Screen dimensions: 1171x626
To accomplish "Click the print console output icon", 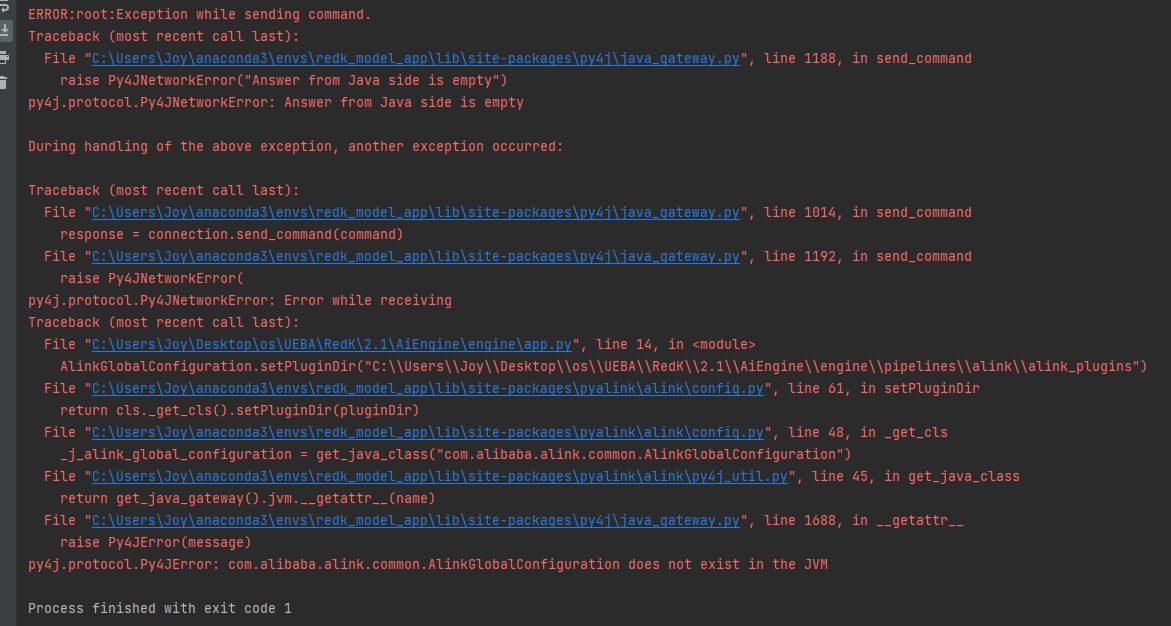I will point(4,58).
